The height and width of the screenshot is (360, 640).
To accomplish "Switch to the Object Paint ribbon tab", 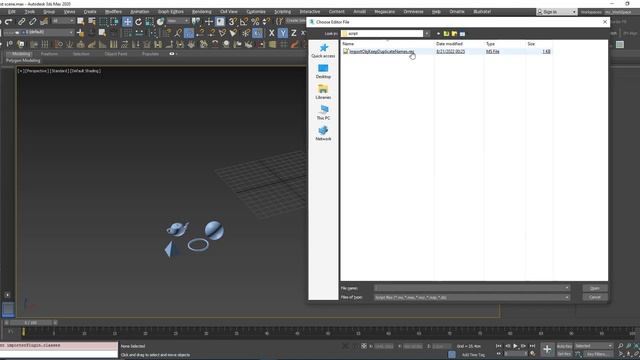I will [116, 54].
